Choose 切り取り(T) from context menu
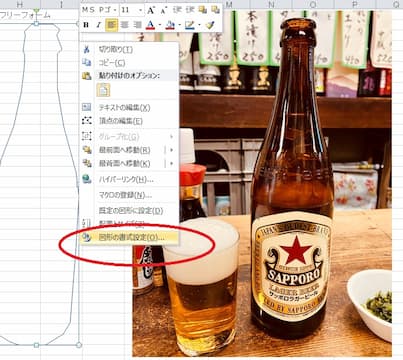 tap(116, 50)
